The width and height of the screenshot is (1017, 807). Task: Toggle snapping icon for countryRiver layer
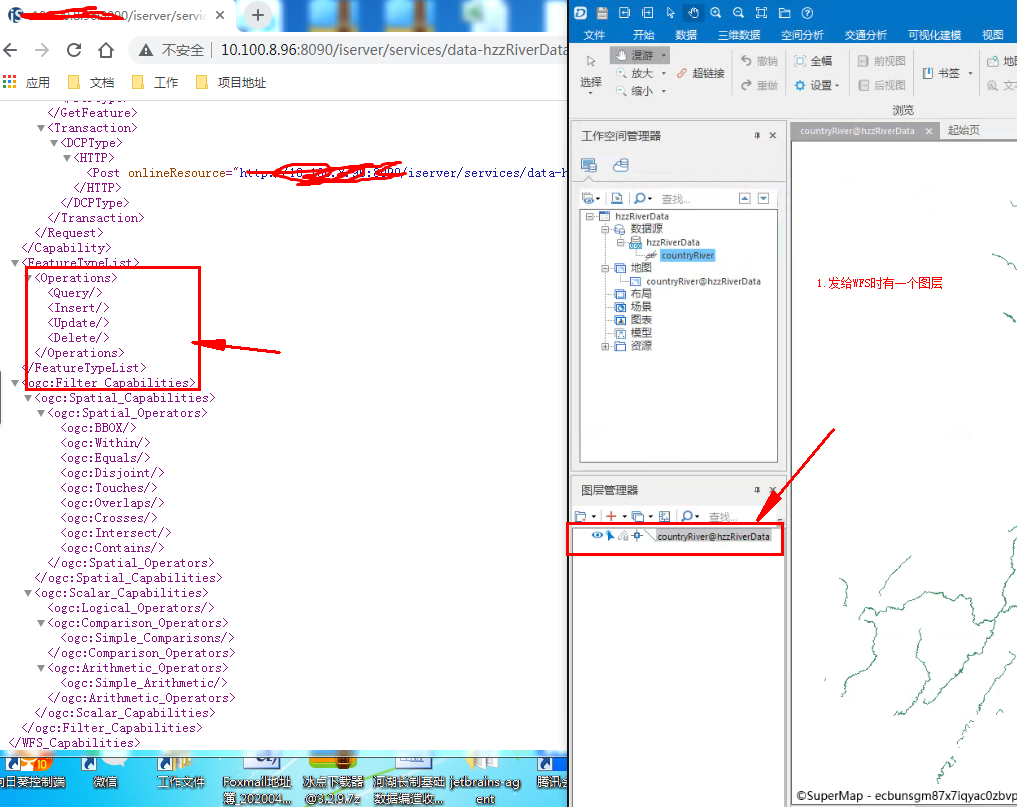click(x=636, y=536)
